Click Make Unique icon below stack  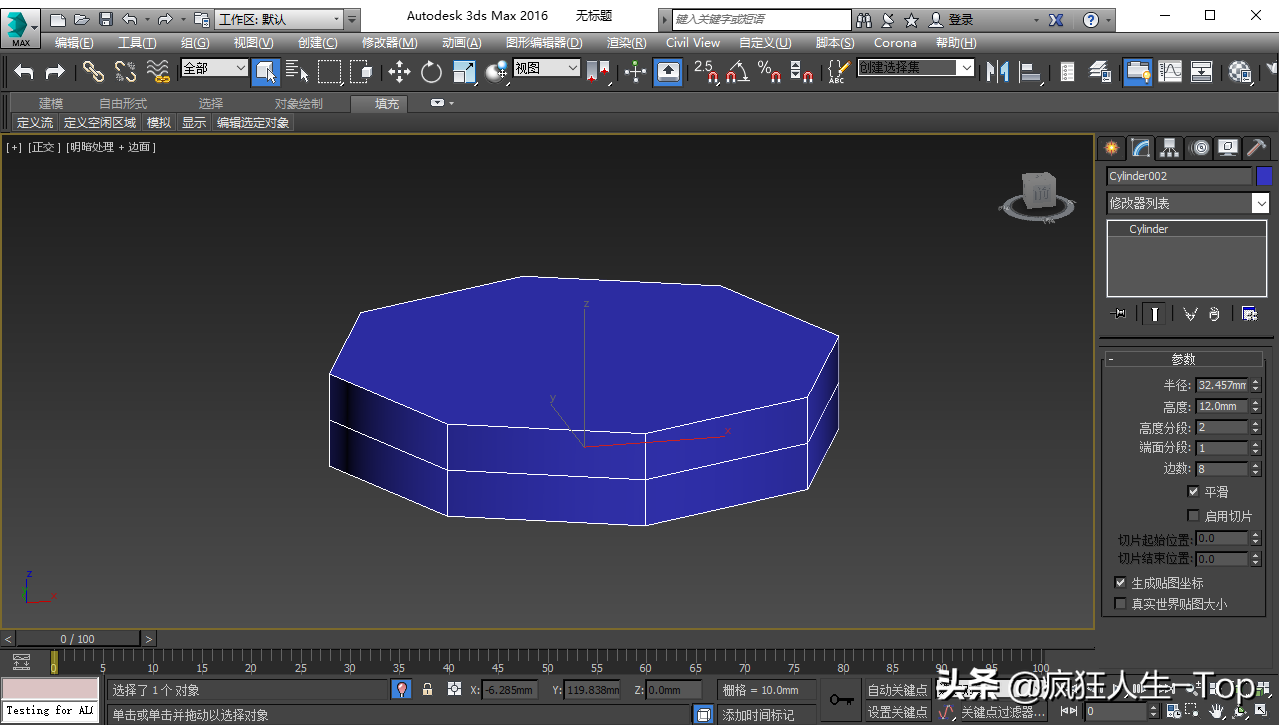(x=1190, y=313)
